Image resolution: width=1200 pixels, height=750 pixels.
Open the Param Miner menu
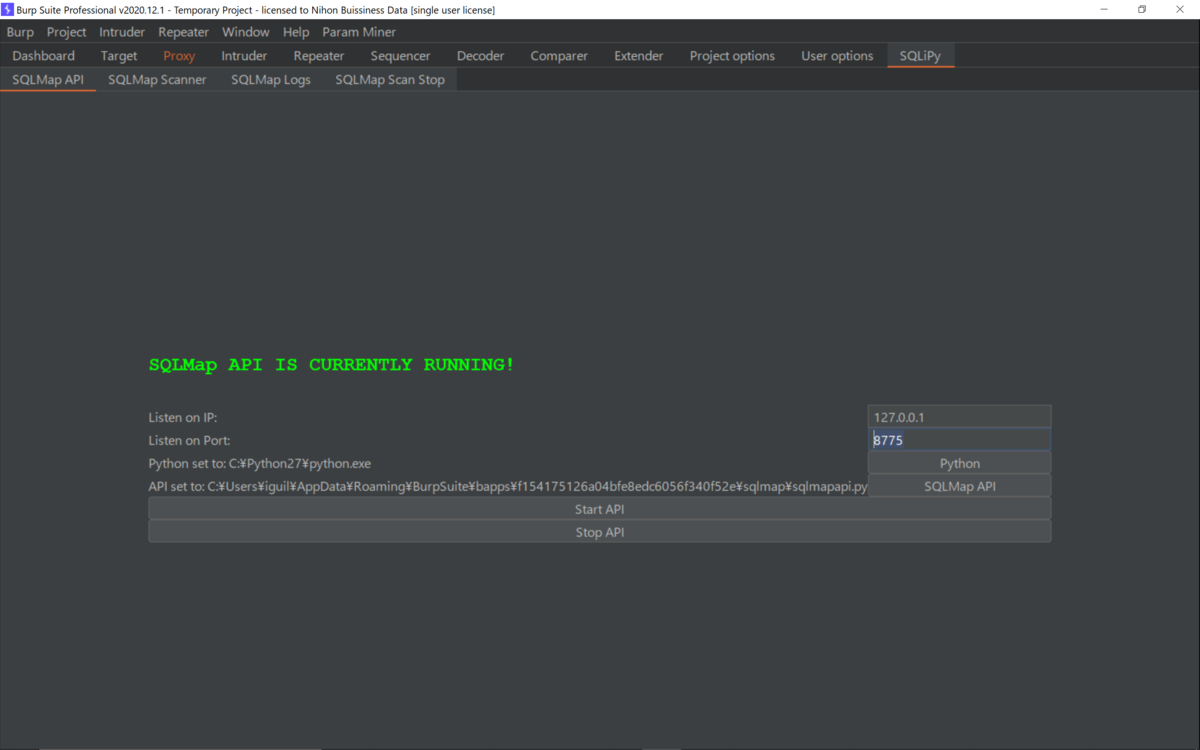[359, 32]
